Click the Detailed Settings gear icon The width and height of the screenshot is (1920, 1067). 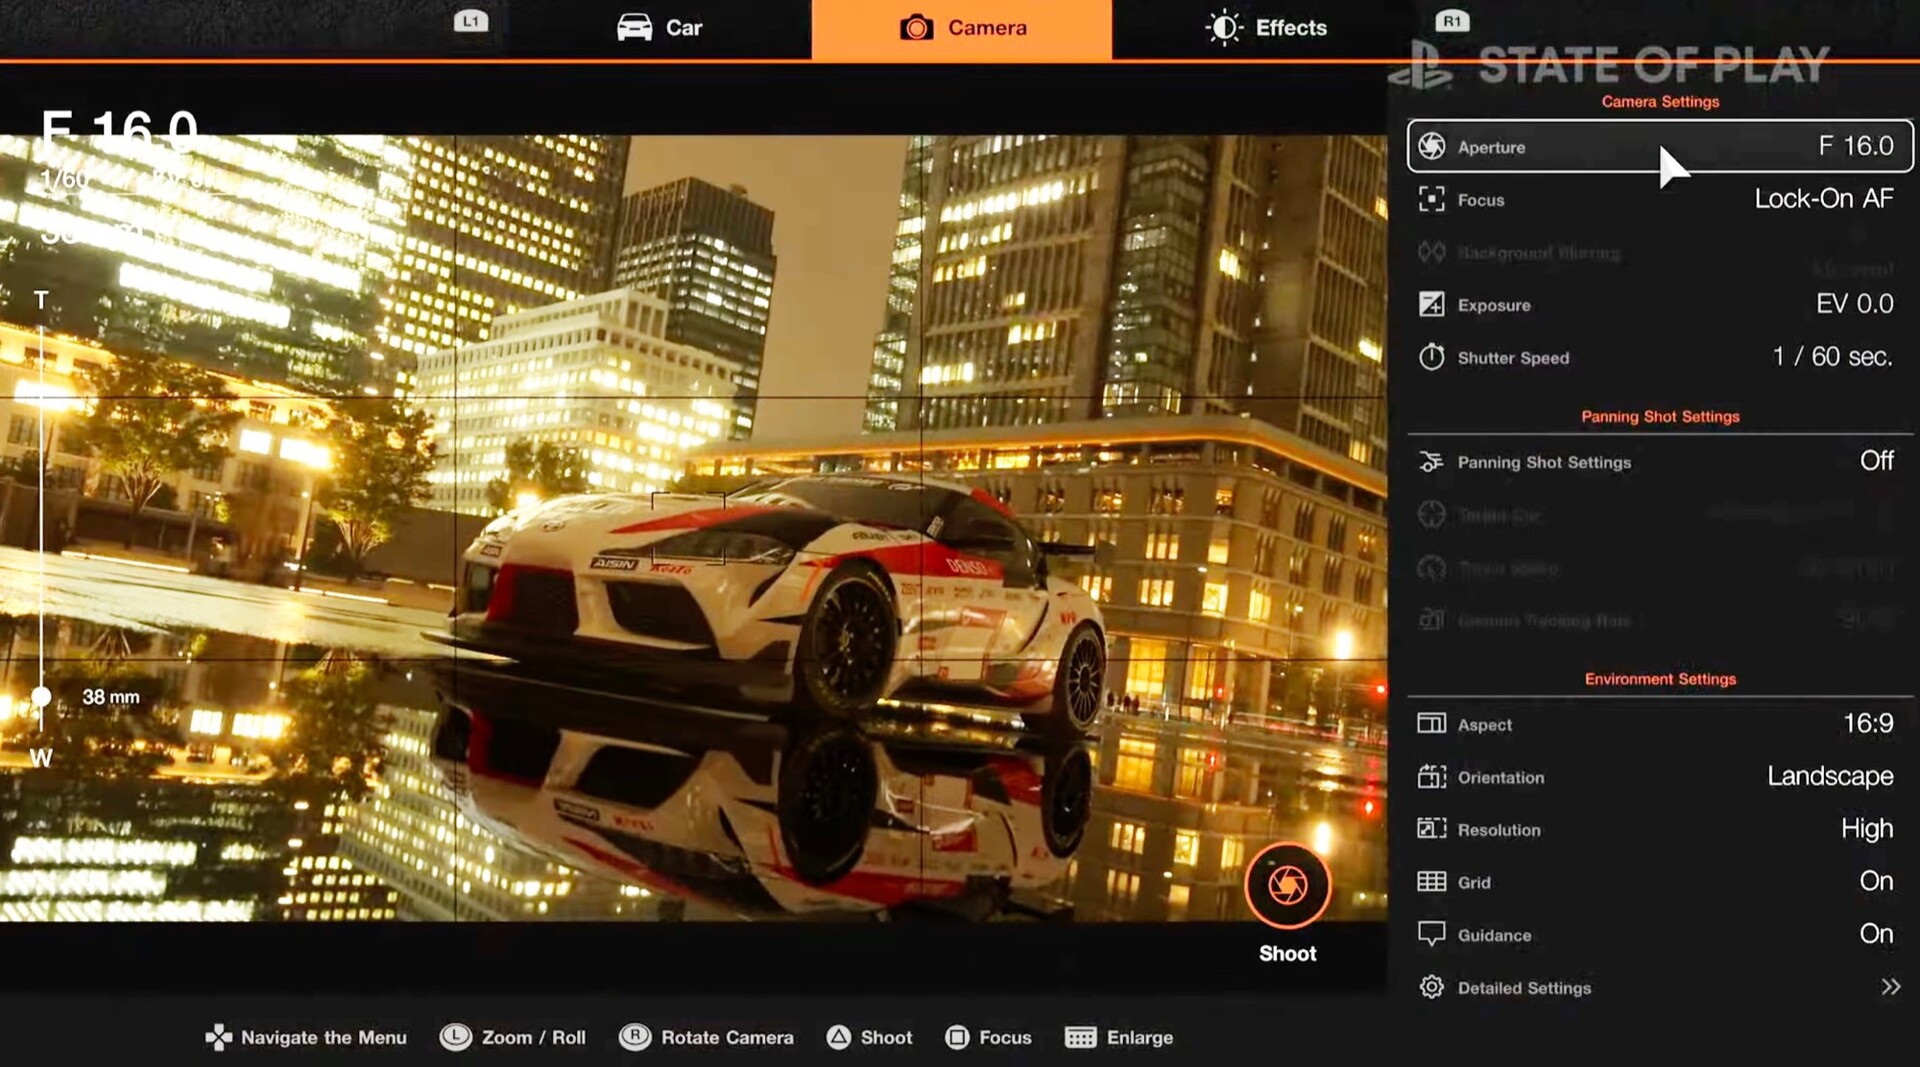tap(1432, 987)
